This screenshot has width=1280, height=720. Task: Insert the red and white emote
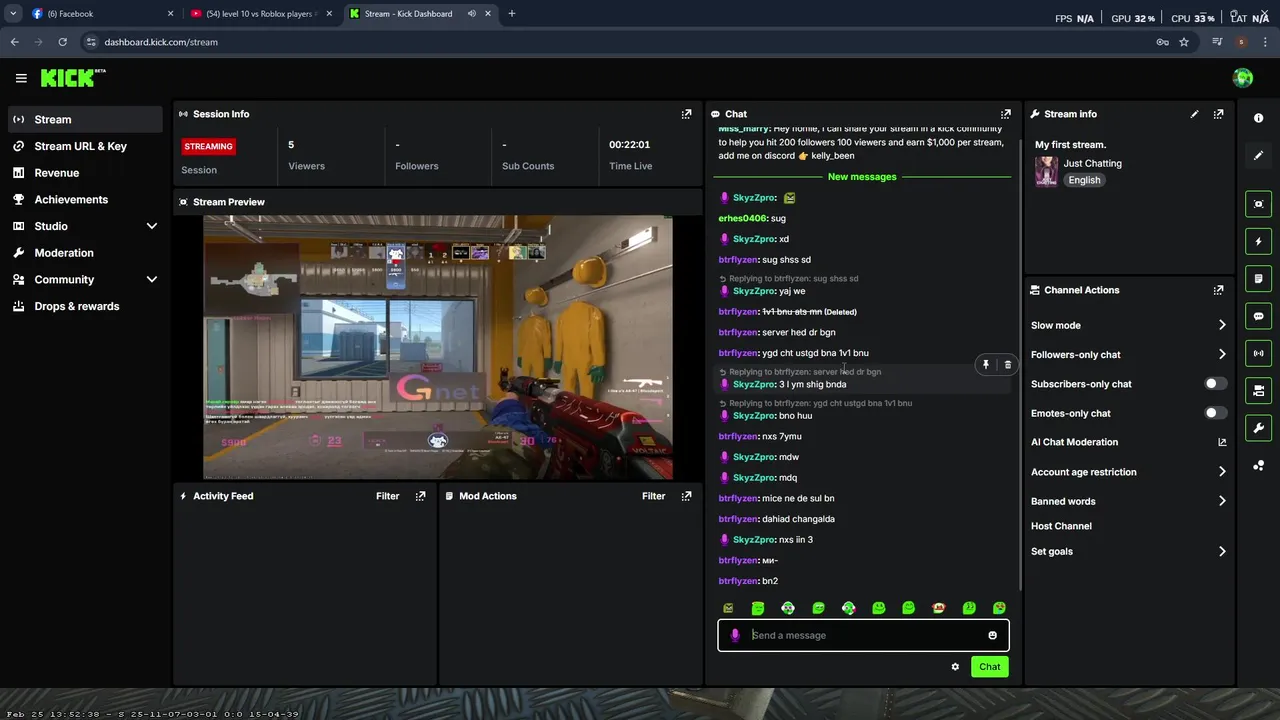pos(938,608)
